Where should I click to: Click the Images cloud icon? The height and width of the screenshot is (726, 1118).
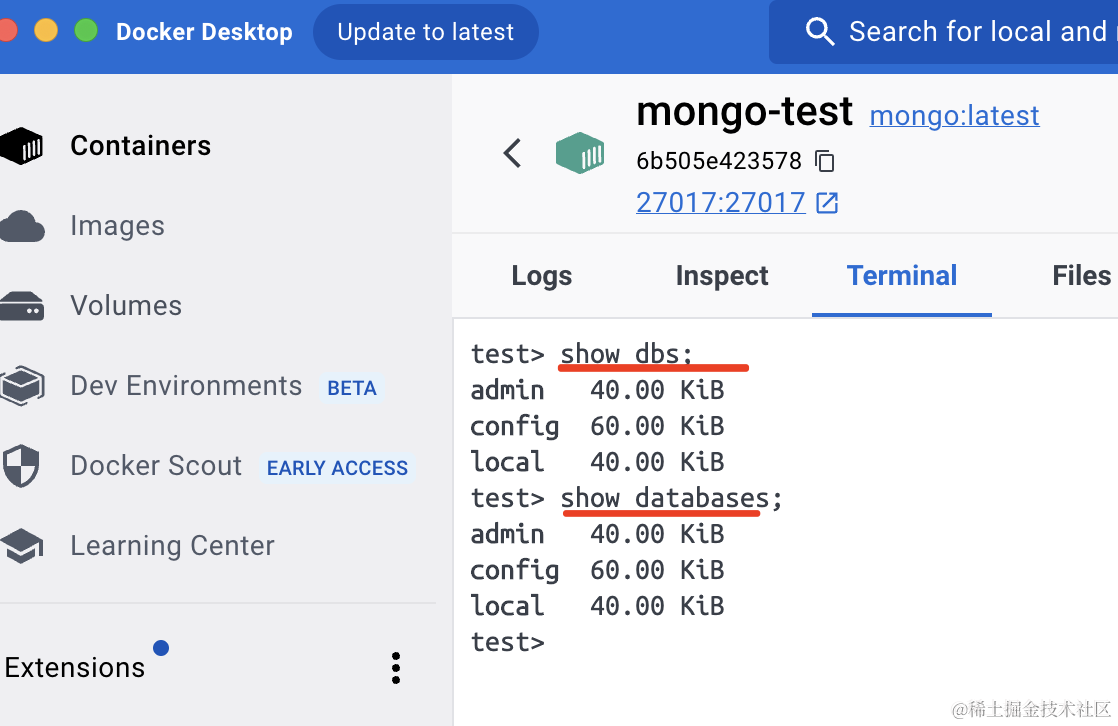22,226
